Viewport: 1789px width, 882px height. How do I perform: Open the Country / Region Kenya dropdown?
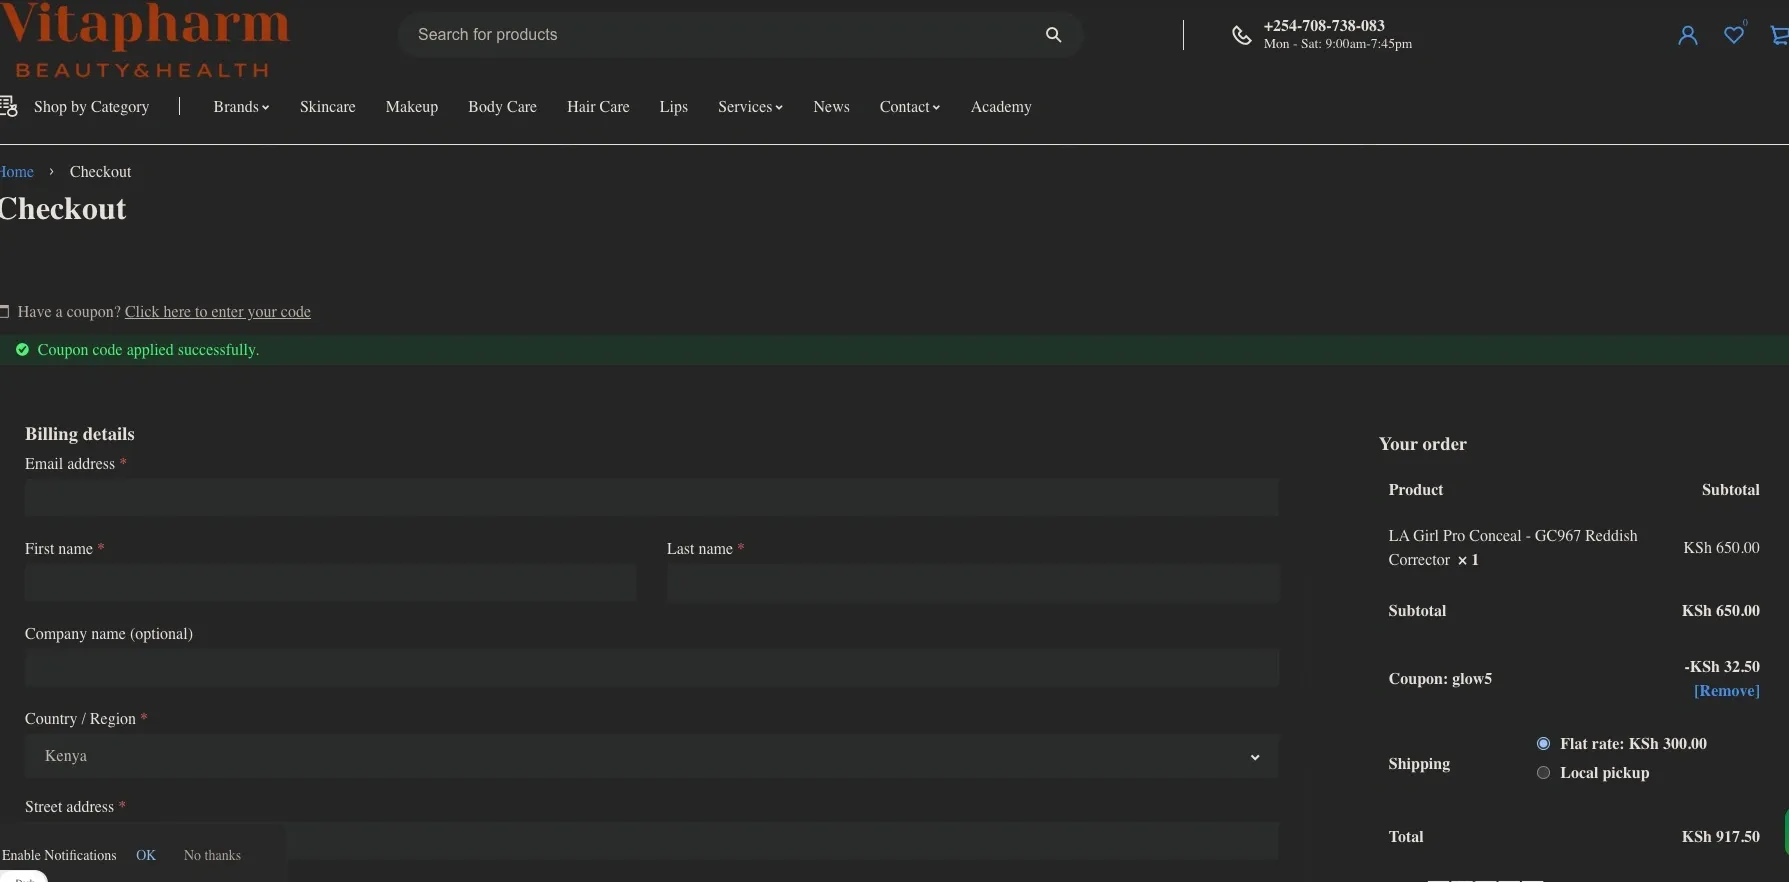pyautogui.click(x=652, y=757)
